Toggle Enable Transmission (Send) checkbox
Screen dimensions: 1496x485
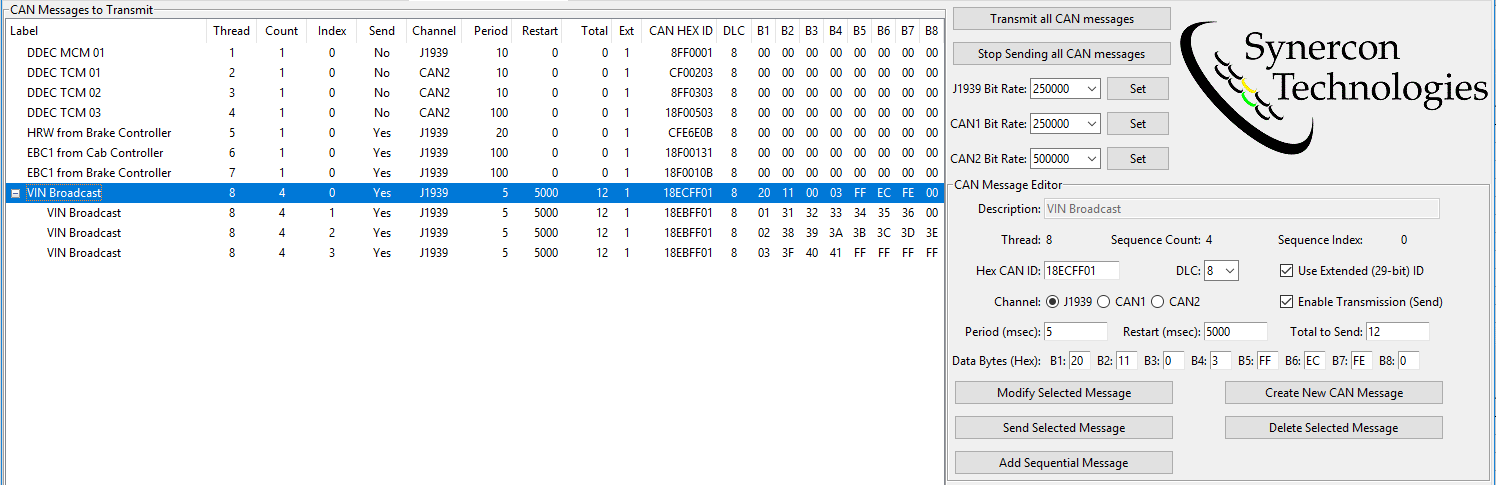[1287, 301]
